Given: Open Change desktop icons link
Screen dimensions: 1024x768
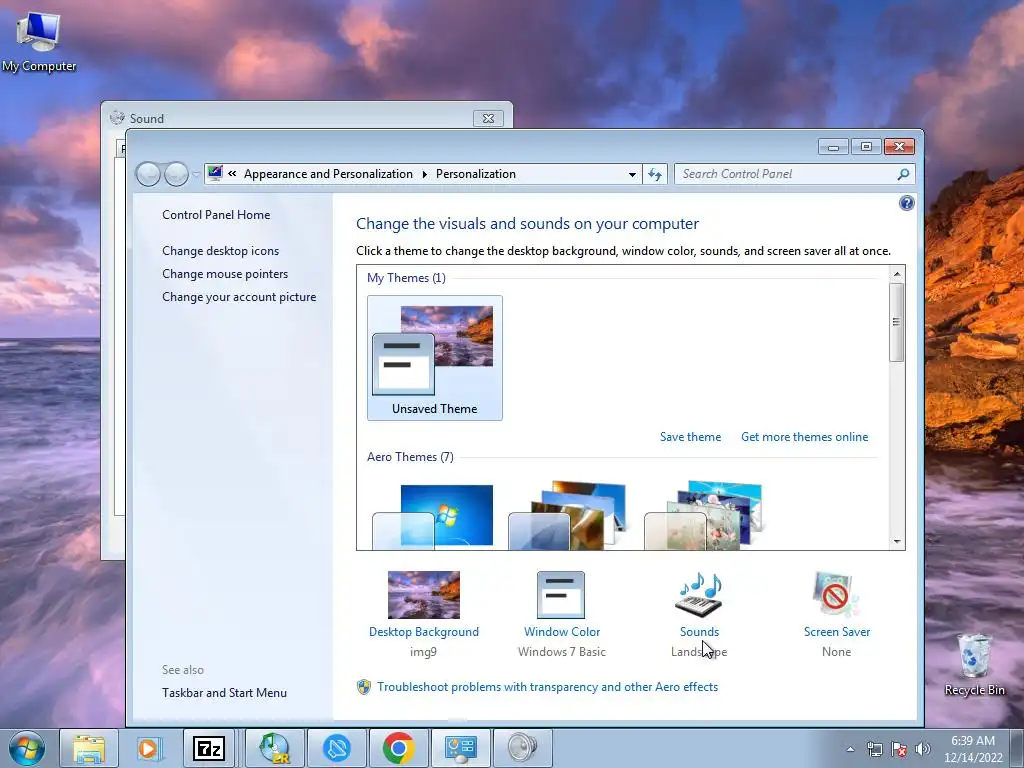Looking at the screenshot, I should tap(220, 251).
